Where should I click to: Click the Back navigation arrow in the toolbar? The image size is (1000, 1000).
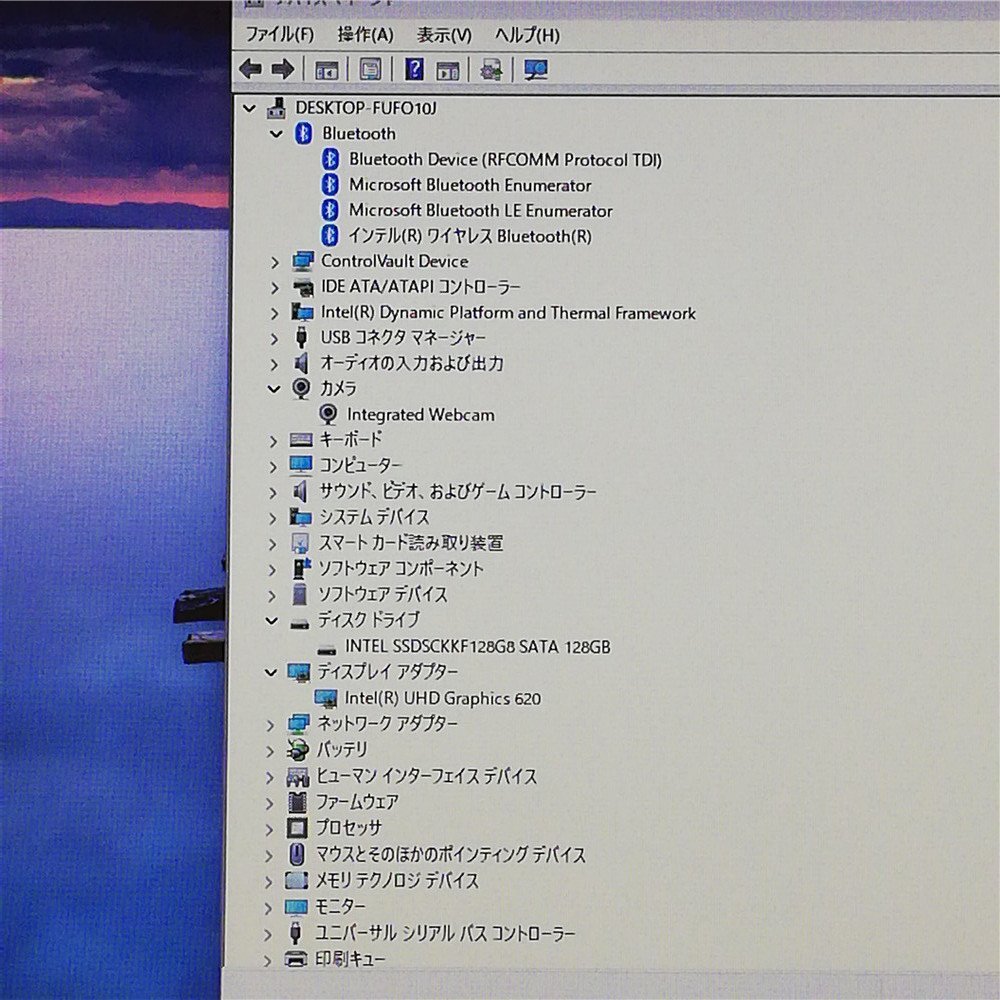(250, 68)
